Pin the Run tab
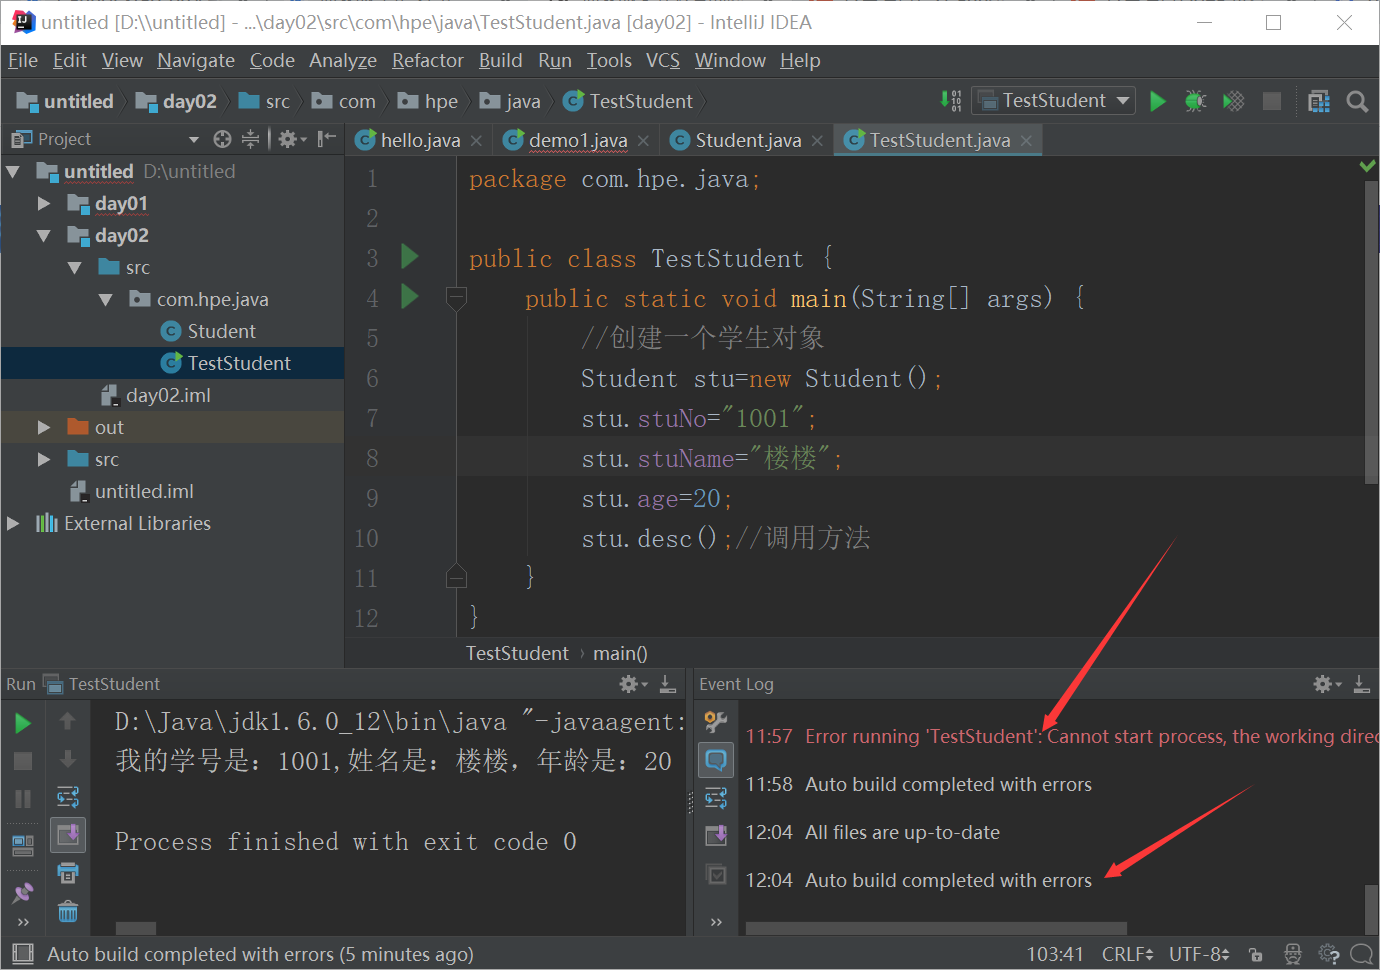 23,893
